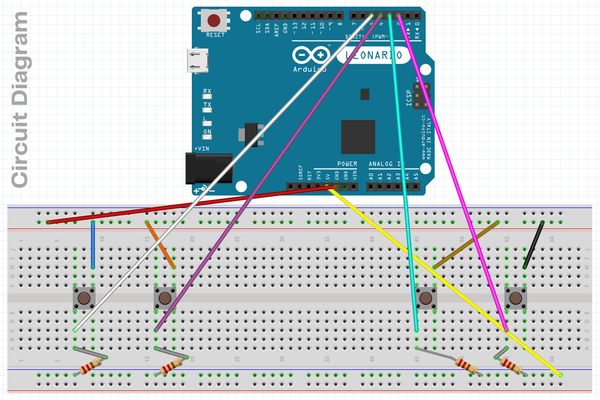Click the RX indicator LED
The image size is (600, 400).
pos(207,96)
